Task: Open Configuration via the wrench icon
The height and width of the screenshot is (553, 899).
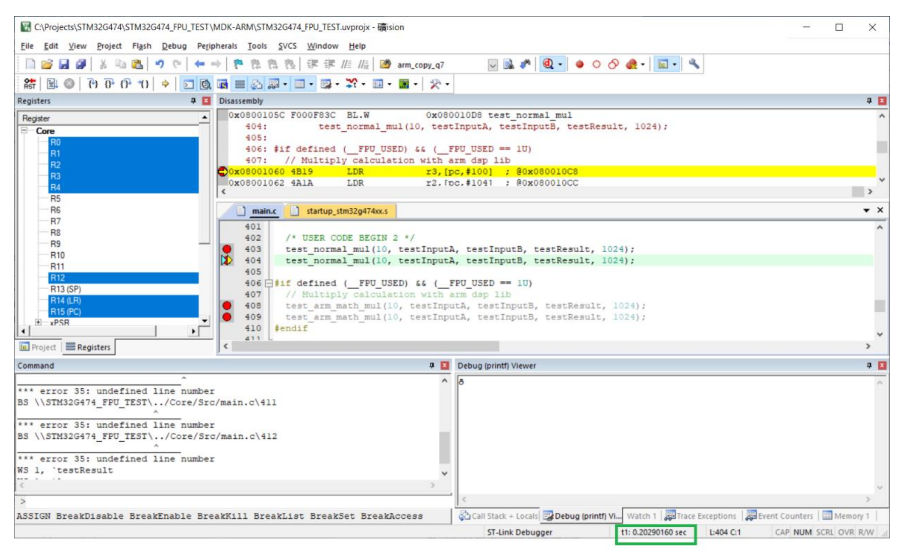Action: pos(694,64)
